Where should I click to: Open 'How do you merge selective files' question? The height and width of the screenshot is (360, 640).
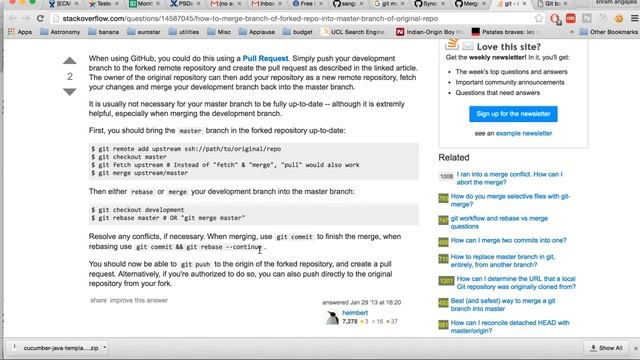coord(510,200)
